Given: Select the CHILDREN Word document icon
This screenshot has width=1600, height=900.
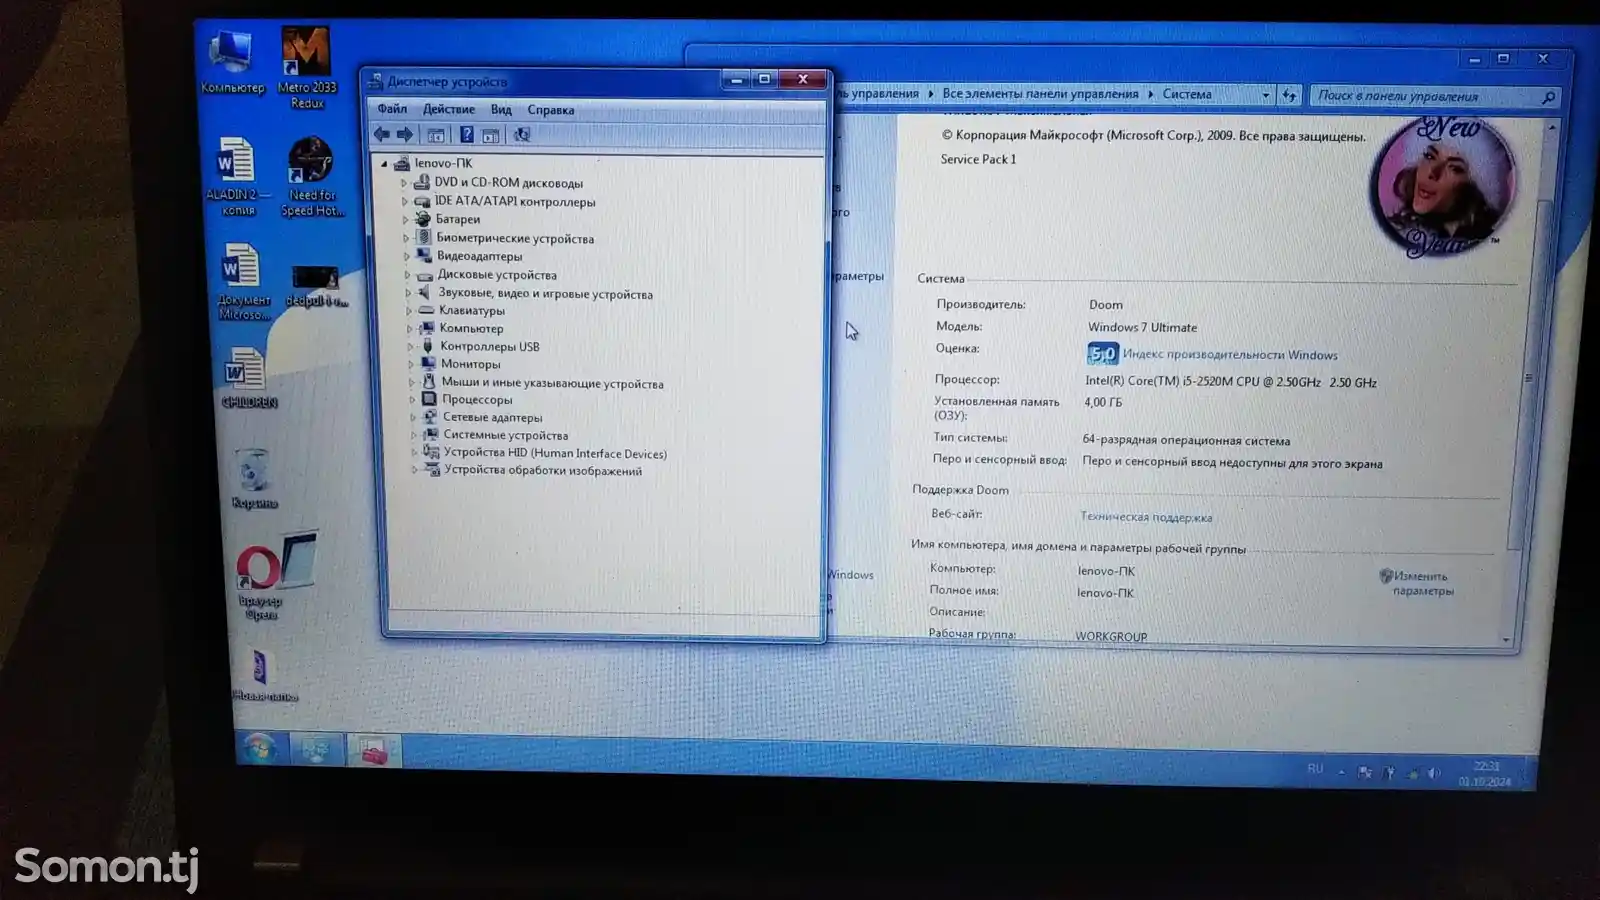Looking at the screenshot, I should click(248, 377).
